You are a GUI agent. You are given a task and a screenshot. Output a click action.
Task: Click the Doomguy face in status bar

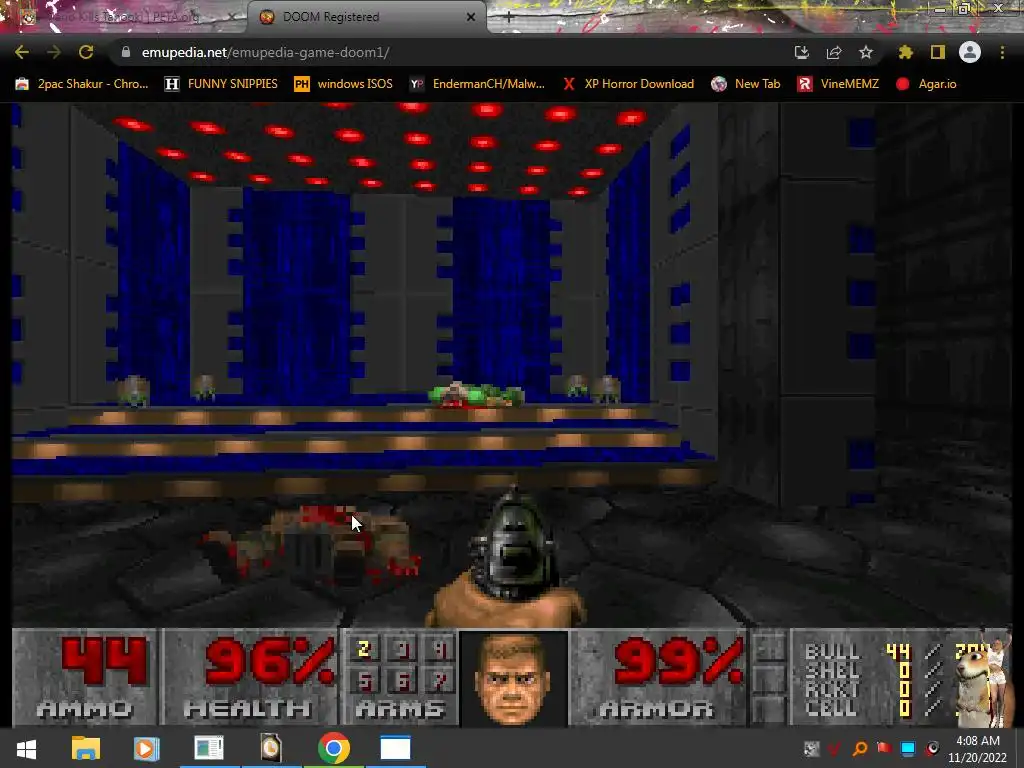tap(513, 678)
